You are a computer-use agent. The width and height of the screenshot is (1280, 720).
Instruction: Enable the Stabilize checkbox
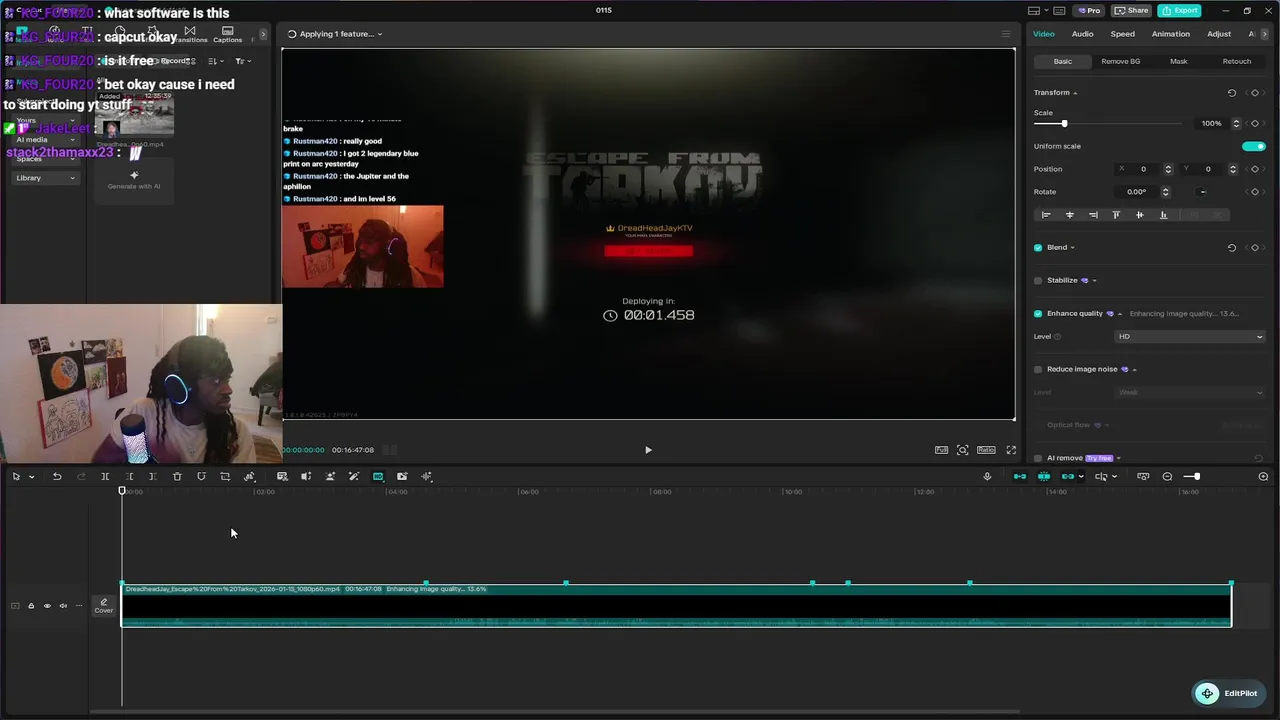(1038, 281)
